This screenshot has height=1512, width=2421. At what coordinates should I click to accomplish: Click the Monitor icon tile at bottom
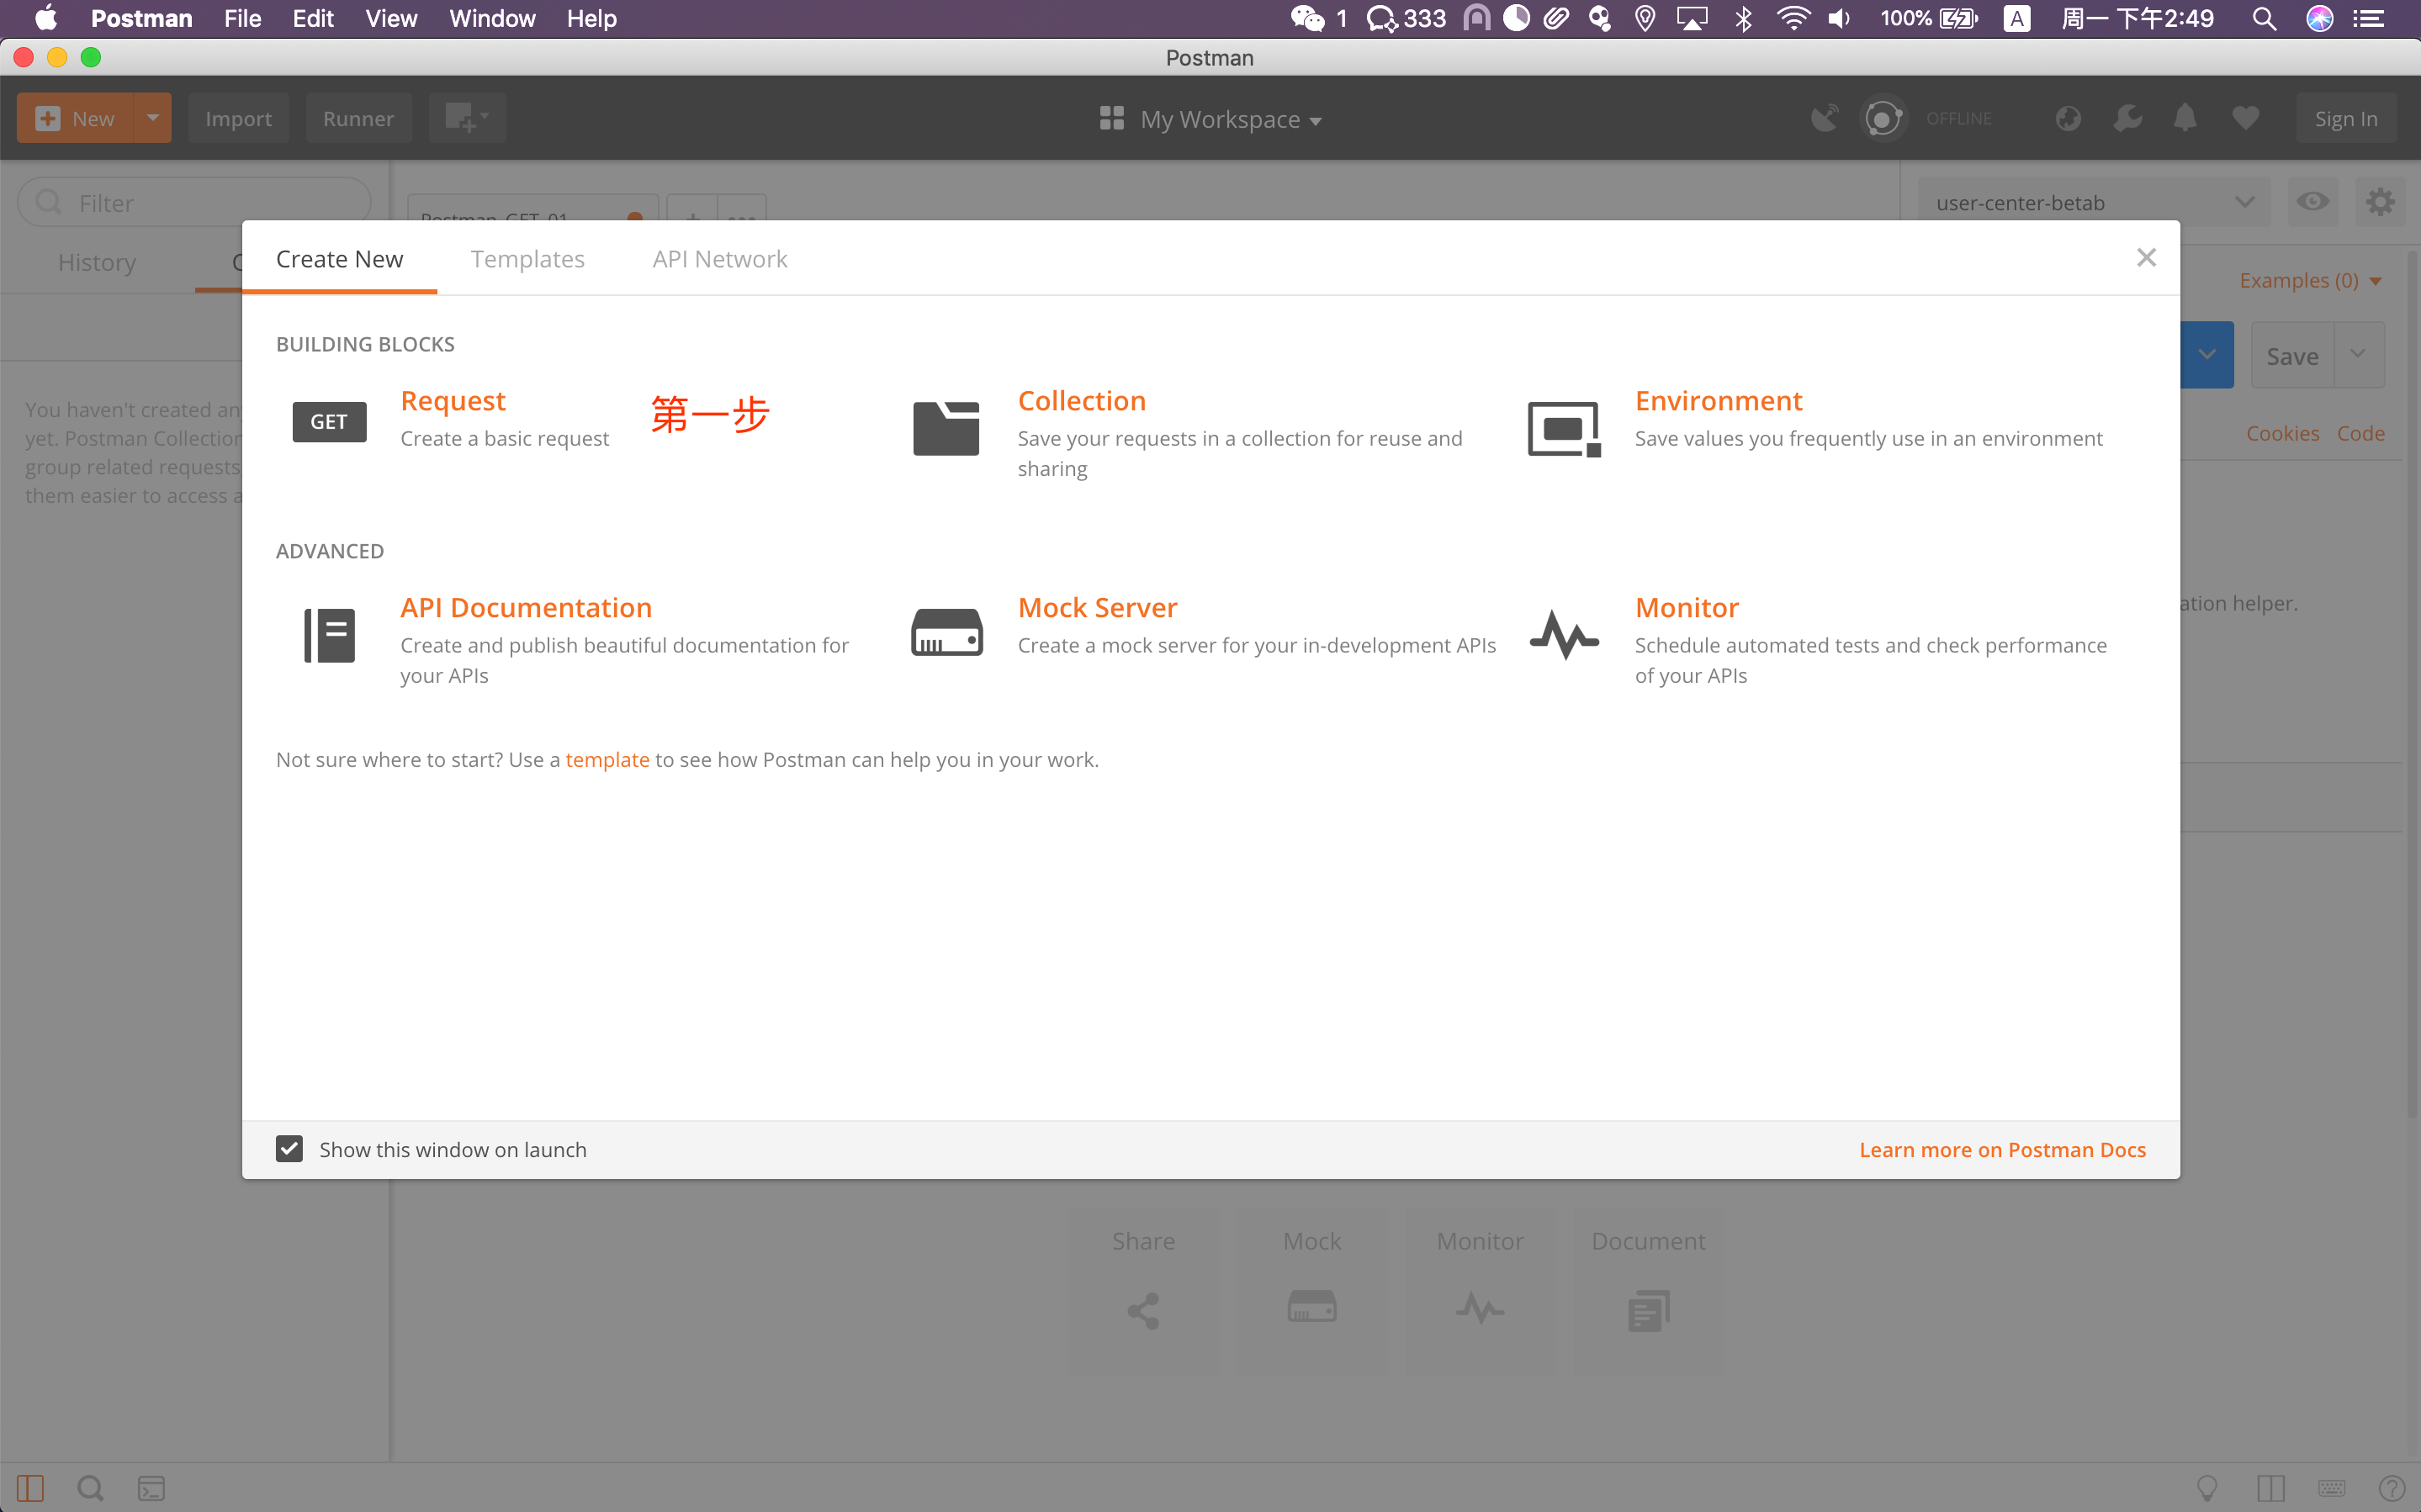click(x=1480, y=1290)
